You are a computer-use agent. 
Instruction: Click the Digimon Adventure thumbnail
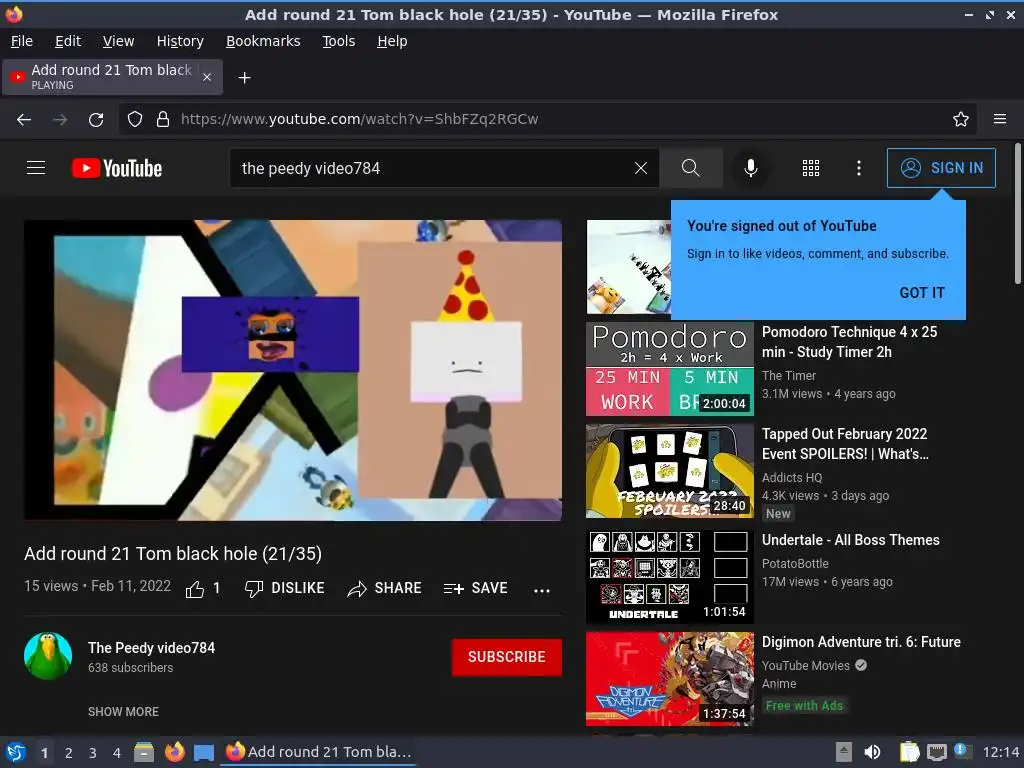point(669,679)
